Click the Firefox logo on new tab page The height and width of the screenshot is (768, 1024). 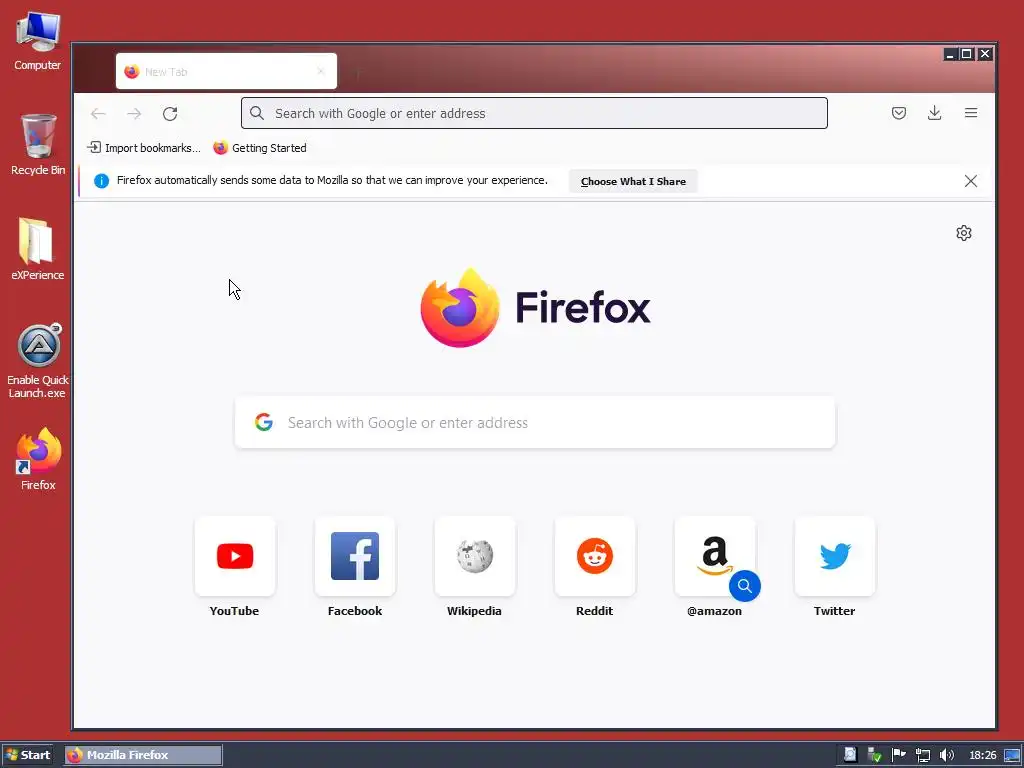[x=535, y=308]
